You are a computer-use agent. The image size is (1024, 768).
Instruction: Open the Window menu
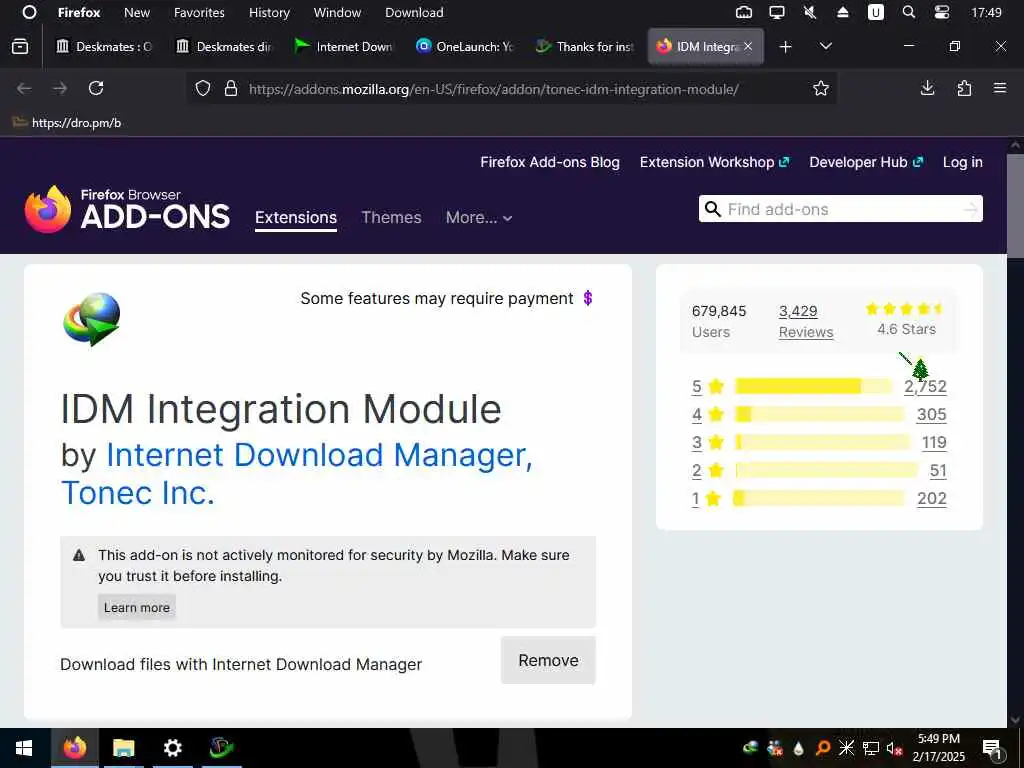(x=337, y=12)
